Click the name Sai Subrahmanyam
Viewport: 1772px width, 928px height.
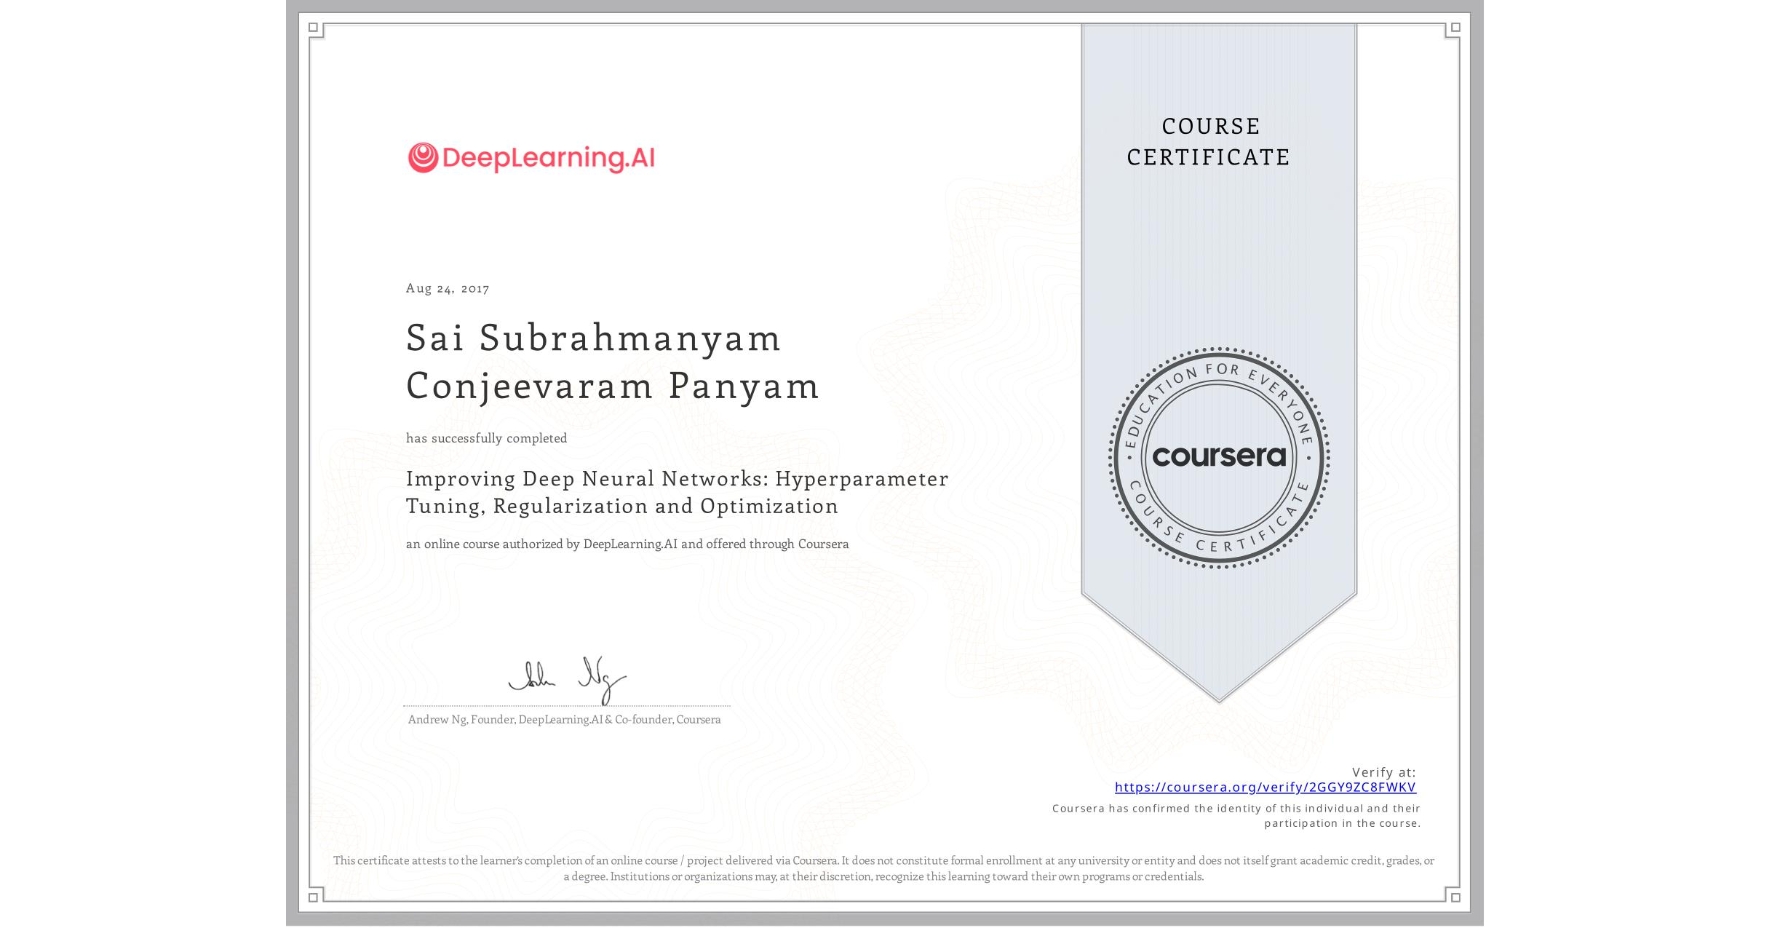click(593, 338)
